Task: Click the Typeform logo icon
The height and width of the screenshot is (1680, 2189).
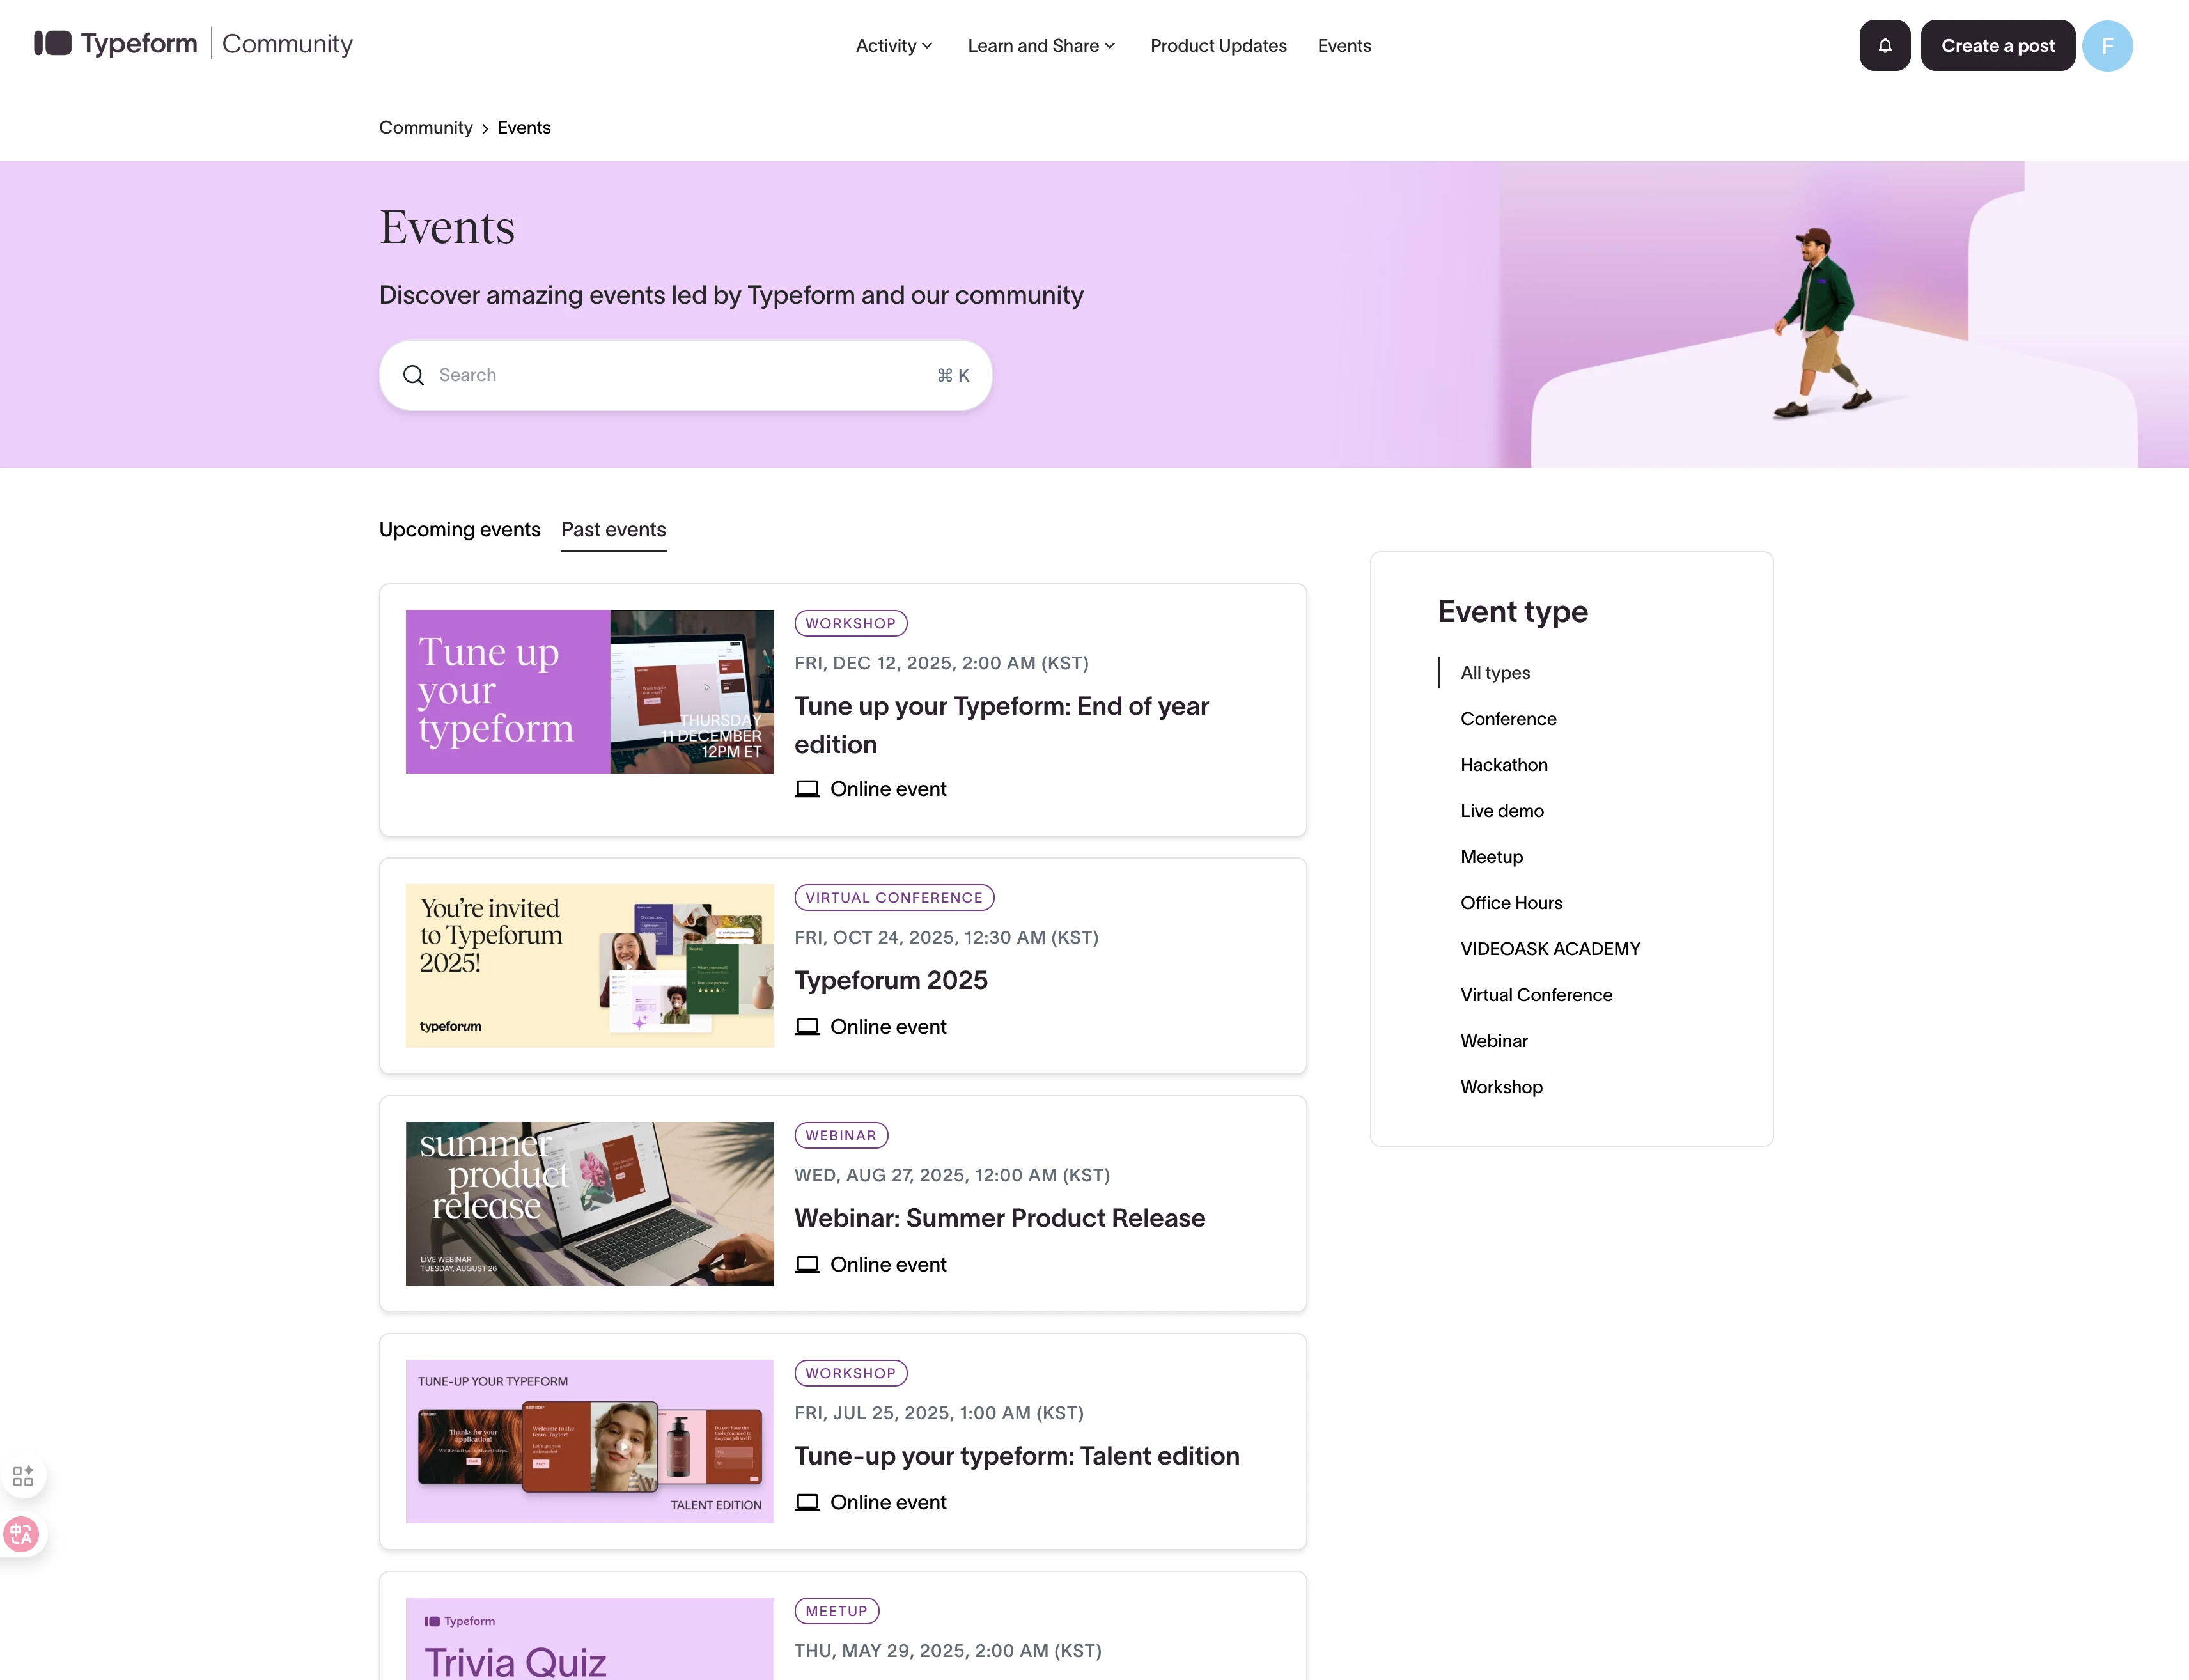Action: coord(53,43)
